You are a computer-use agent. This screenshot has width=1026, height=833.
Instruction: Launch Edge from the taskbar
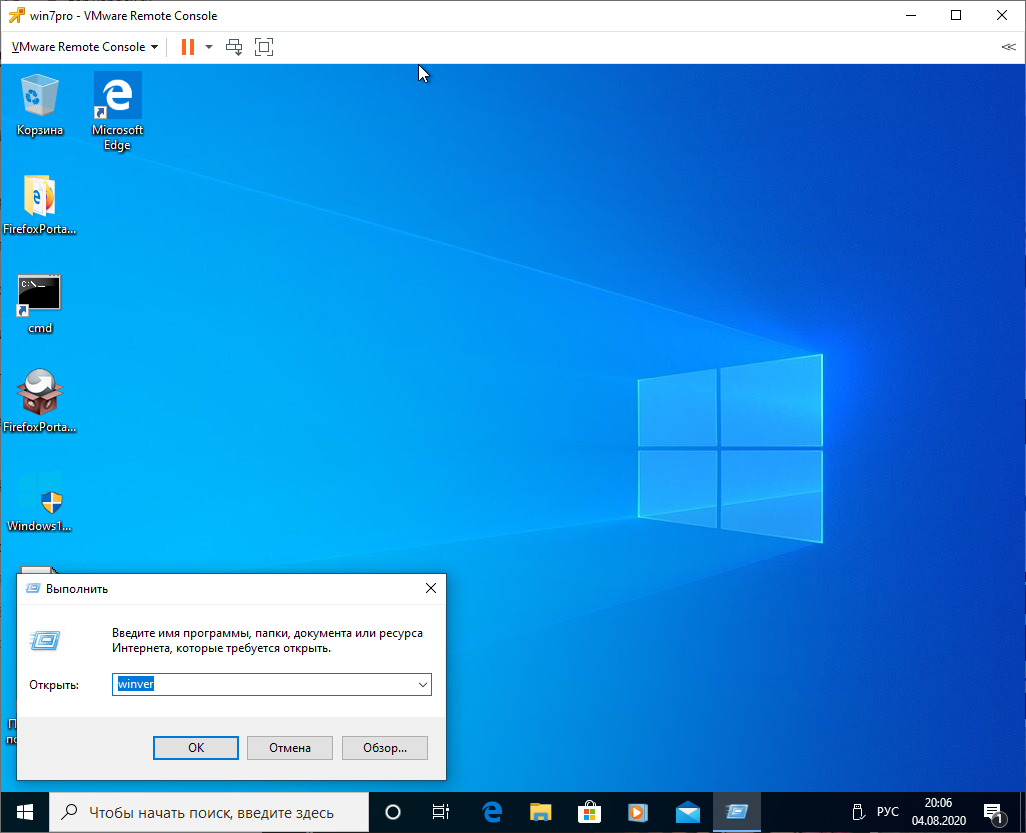click(x=491, y=813)
